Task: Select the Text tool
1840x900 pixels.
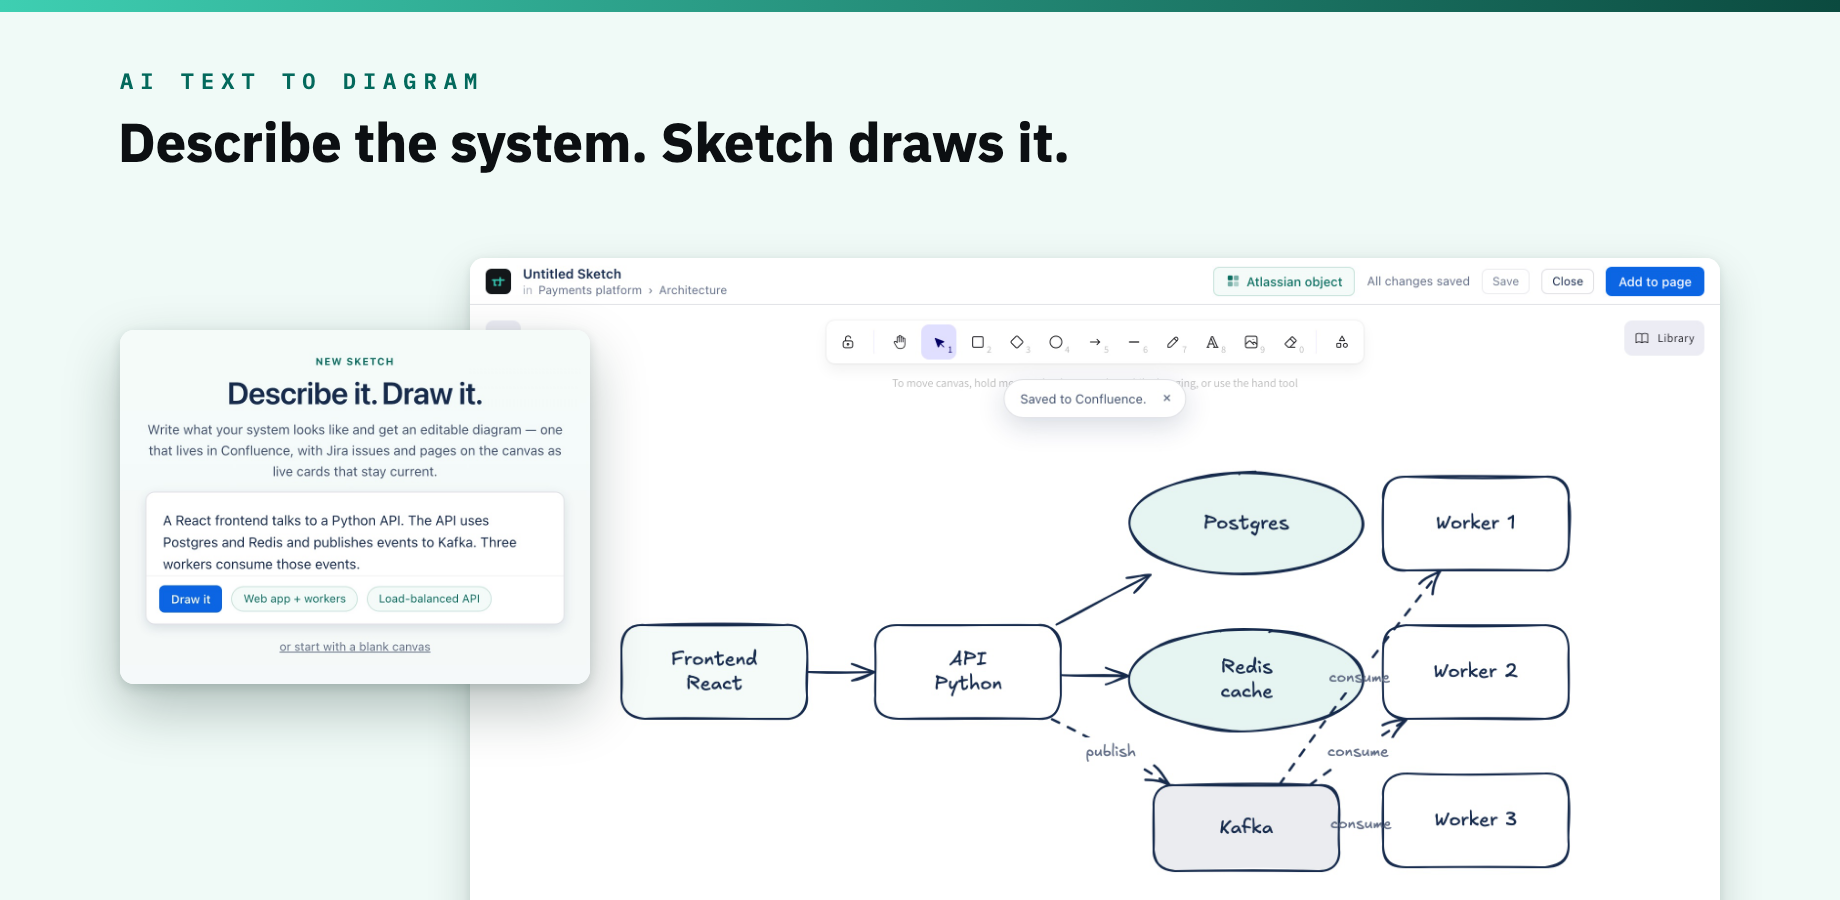Action: [1212, 342]
